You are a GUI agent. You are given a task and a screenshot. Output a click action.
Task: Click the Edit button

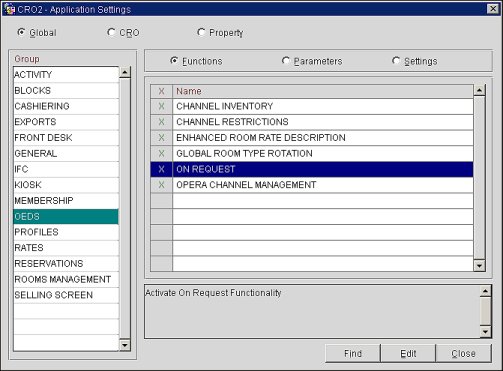click(408, 353)
